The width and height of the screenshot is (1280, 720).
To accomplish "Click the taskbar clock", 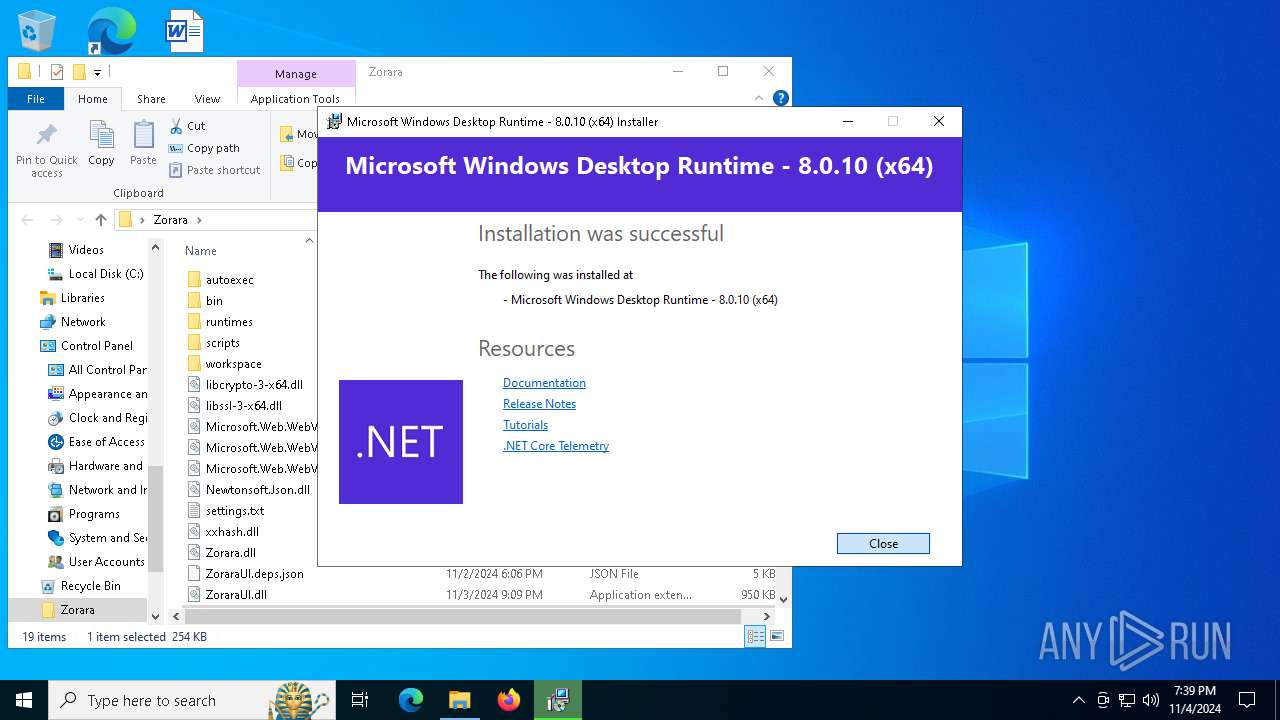I will (x=1195, y=700).
